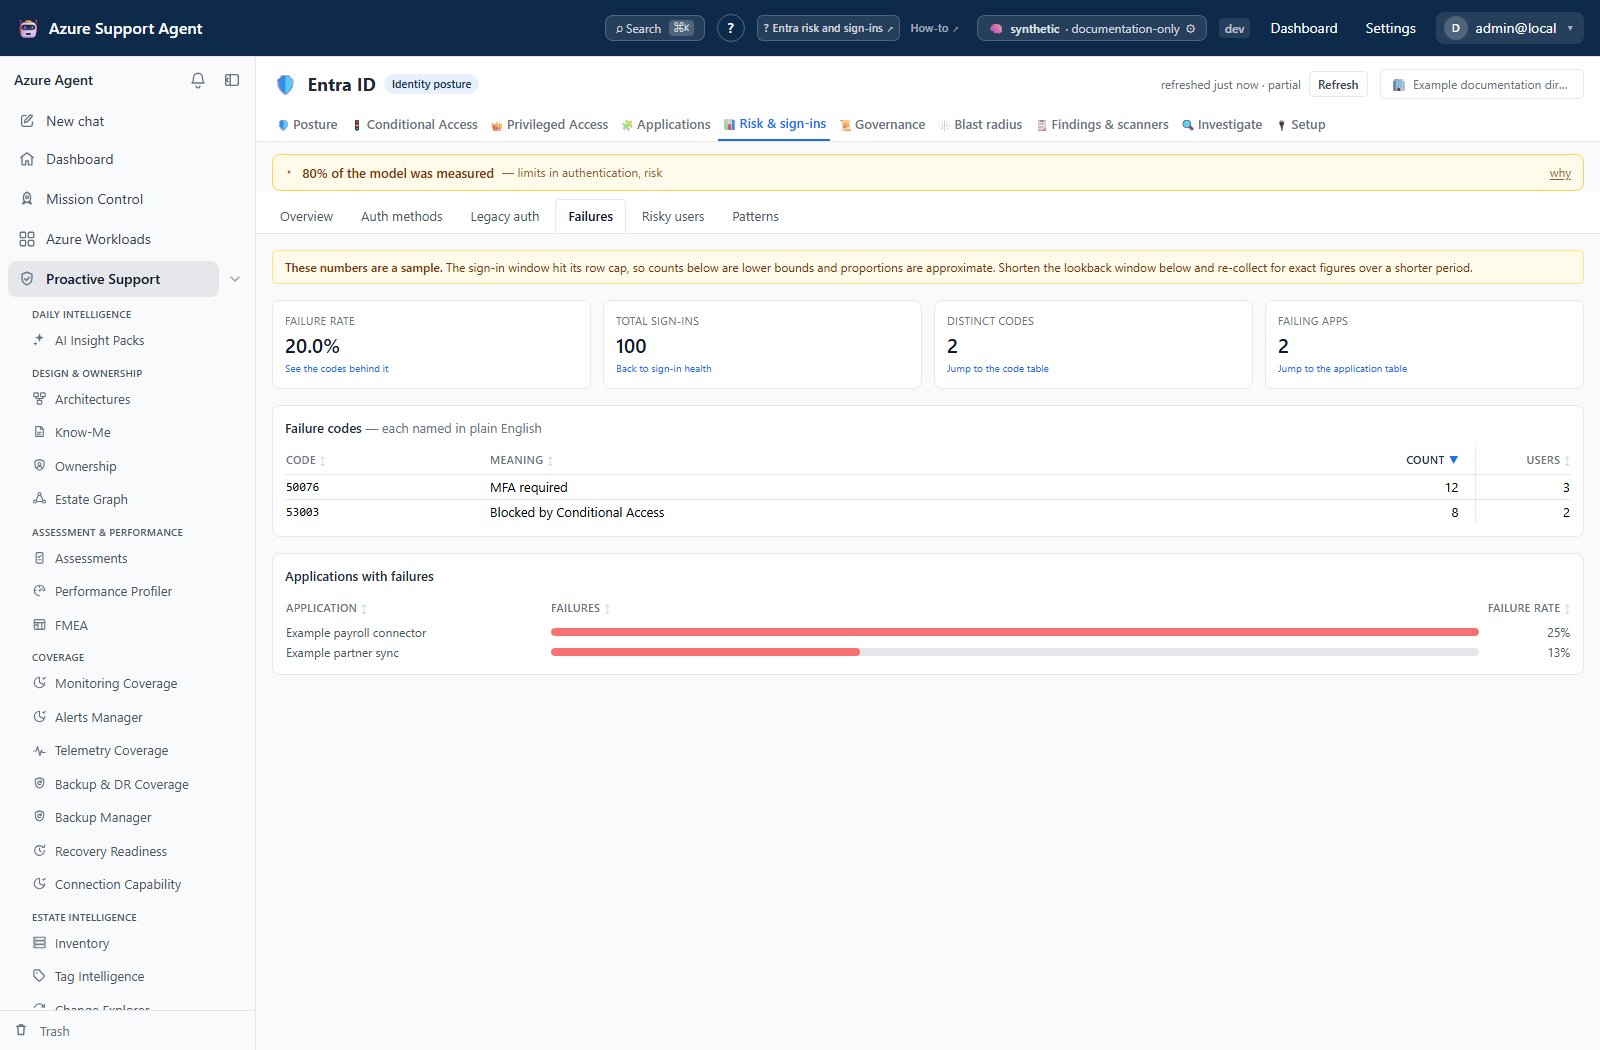
Task: Click Blocked by Conditional Access meaning
Action: tap(577, 512)
